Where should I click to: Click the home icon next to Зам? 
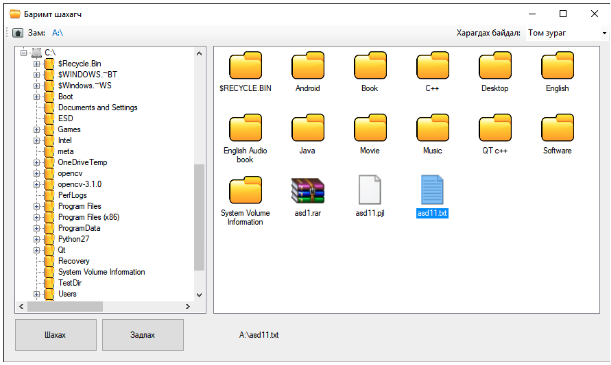pyautogui.click(x=18, y=33)
